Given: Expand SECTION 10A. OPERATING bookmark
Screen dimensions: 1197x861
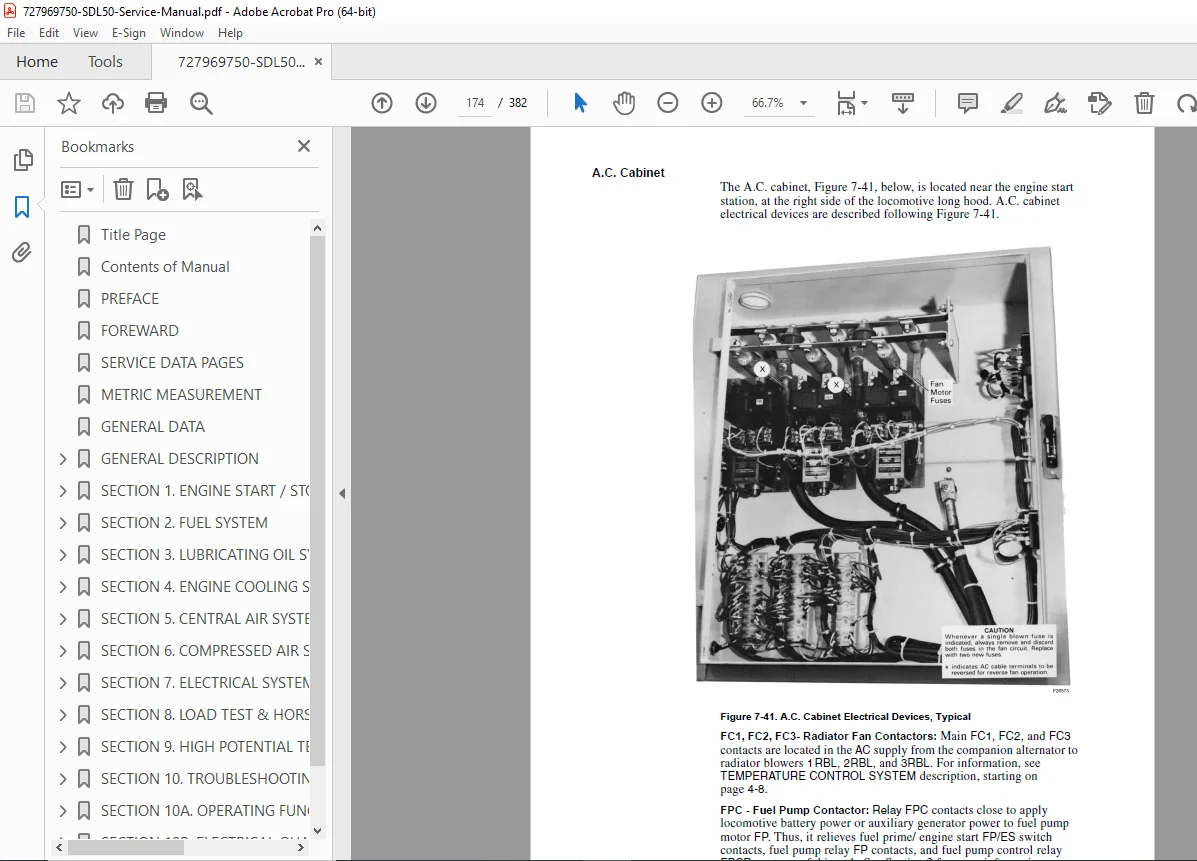Looking at the screenshot, I should (x=63, y=811).
